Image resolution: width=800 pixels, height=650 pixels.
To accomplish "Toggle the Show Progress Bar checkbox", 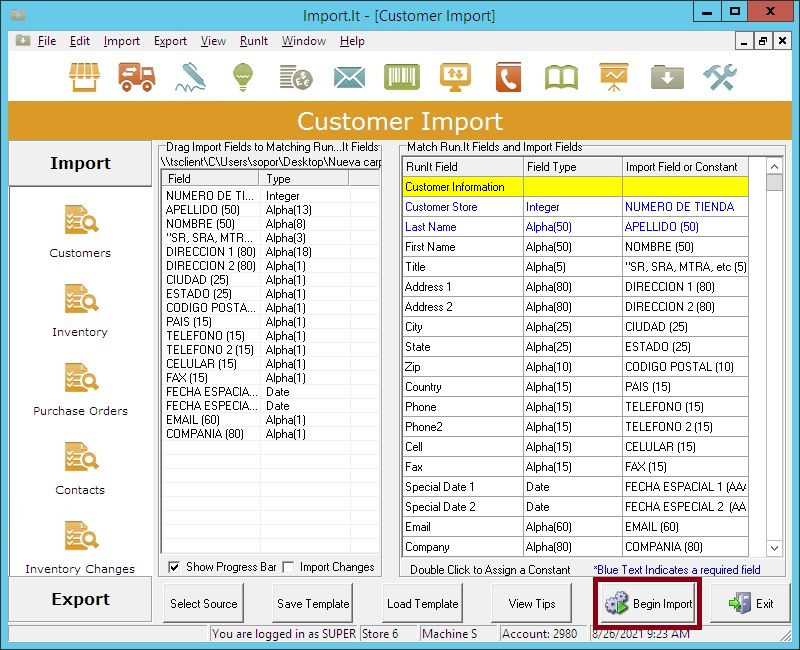I will coord(174,567).
